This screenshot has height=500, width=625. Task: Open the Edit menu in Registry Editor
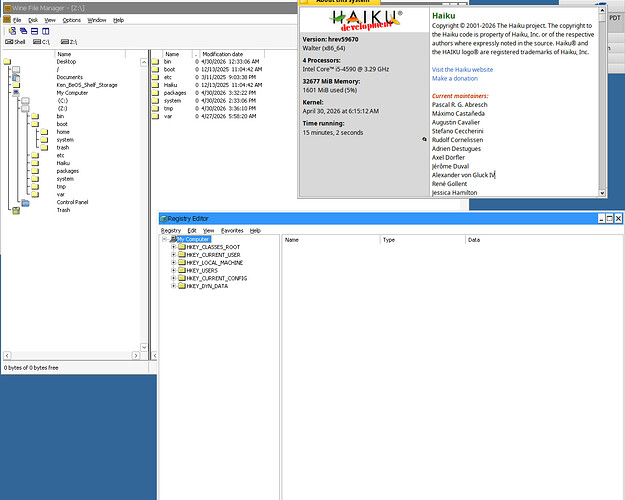point(192,230)
